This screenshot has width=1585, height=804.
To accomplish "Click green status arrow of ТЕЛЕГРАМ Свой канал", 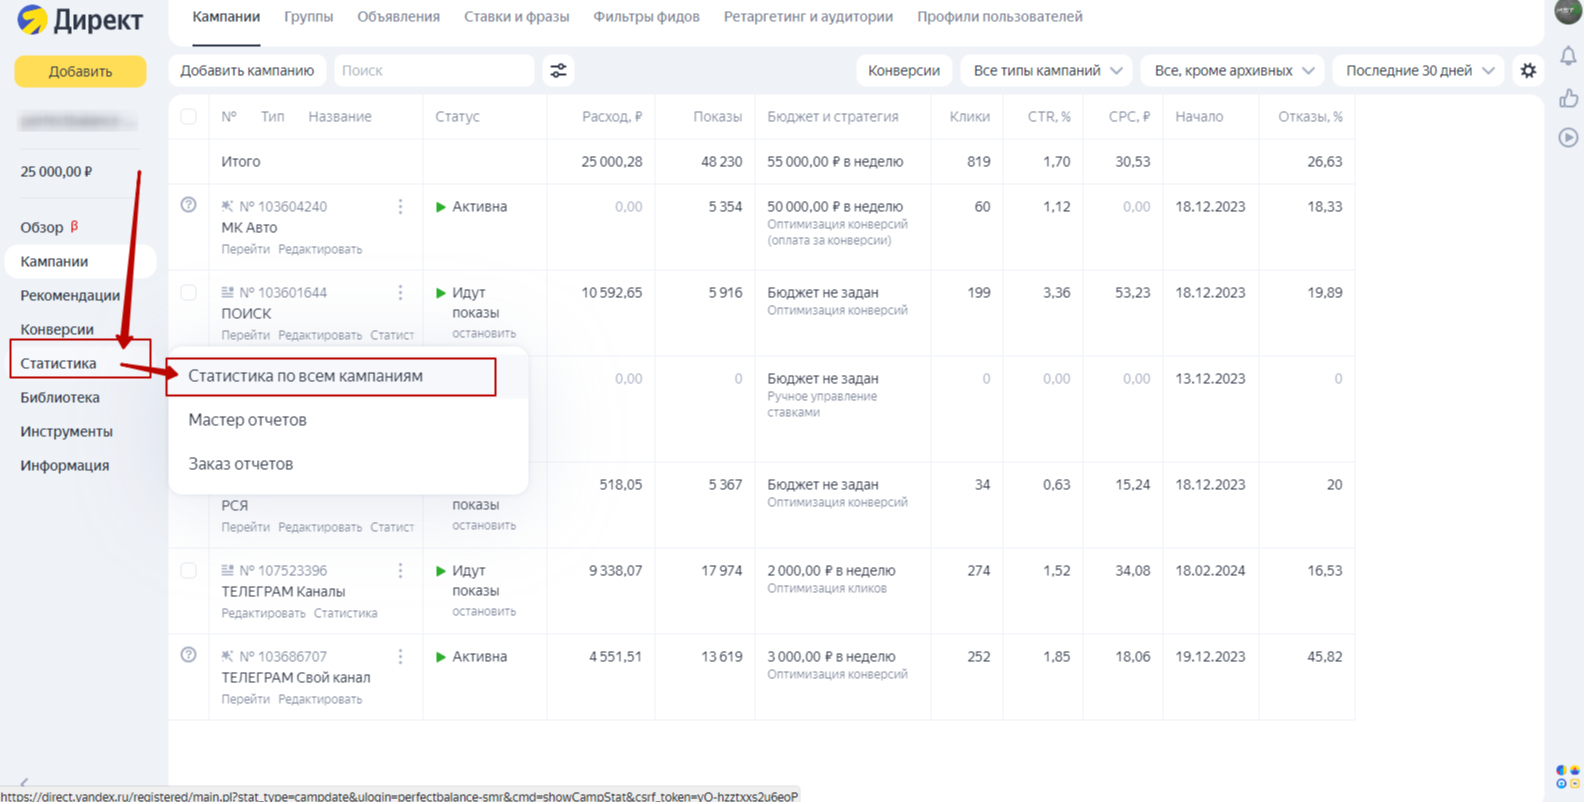I will point(440,657).
